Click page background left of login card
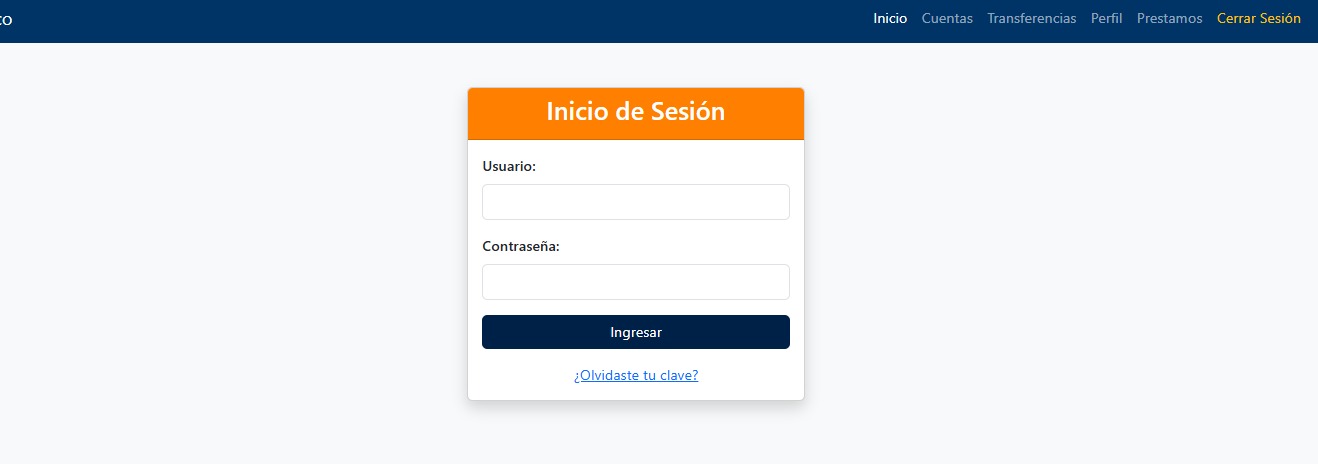Image resolution: width=1318 pixels, height=464 pixels. [x=230, y=250]
